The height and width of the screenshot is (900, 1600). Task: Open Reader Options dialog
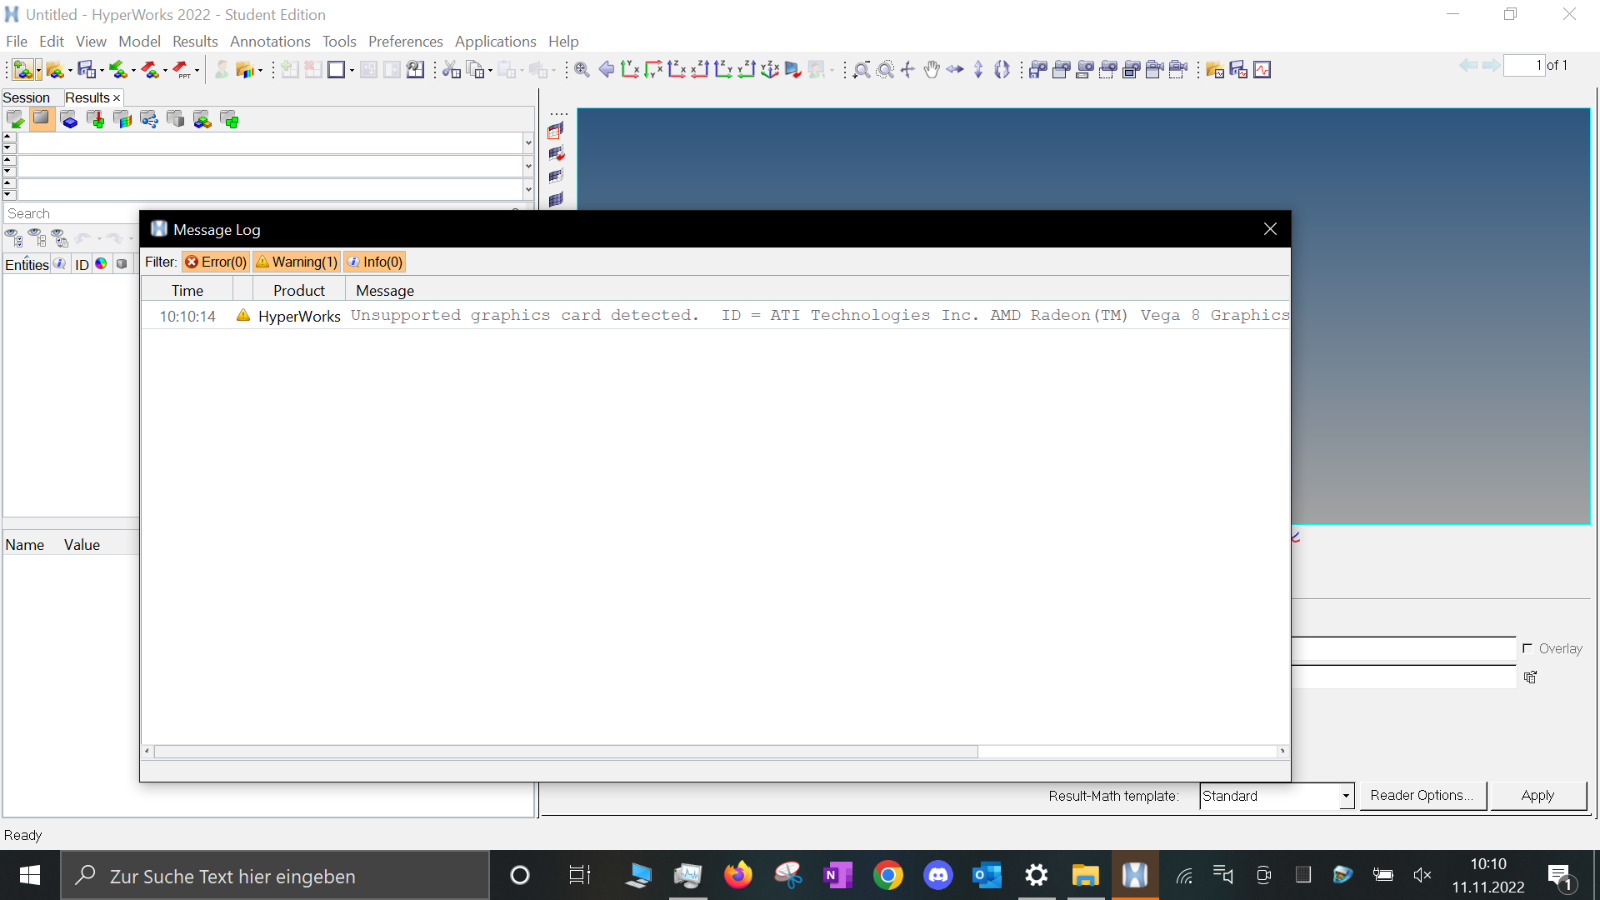[1422, 796]
